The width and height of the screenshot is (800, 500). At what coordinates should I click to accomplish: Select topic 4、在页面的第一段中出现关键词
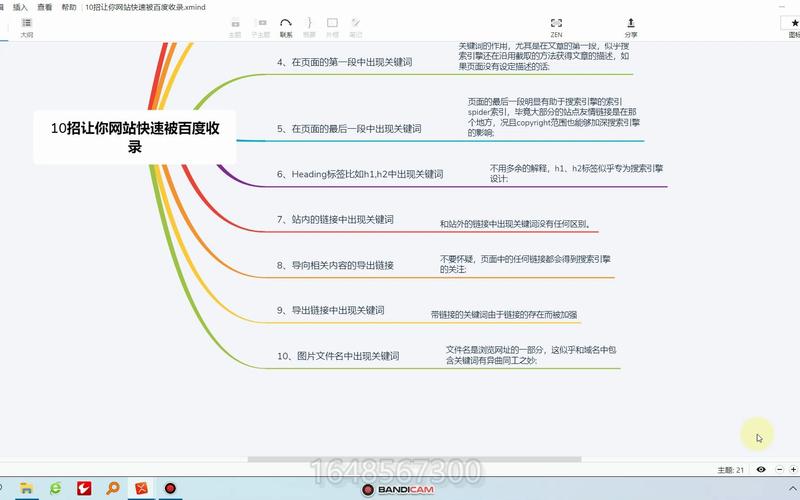(x=344, y=62)
